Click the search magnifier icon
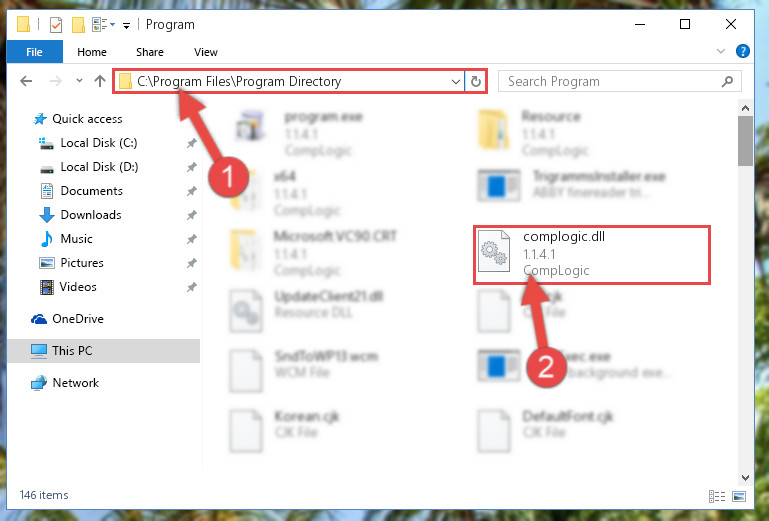 point(727,81)
